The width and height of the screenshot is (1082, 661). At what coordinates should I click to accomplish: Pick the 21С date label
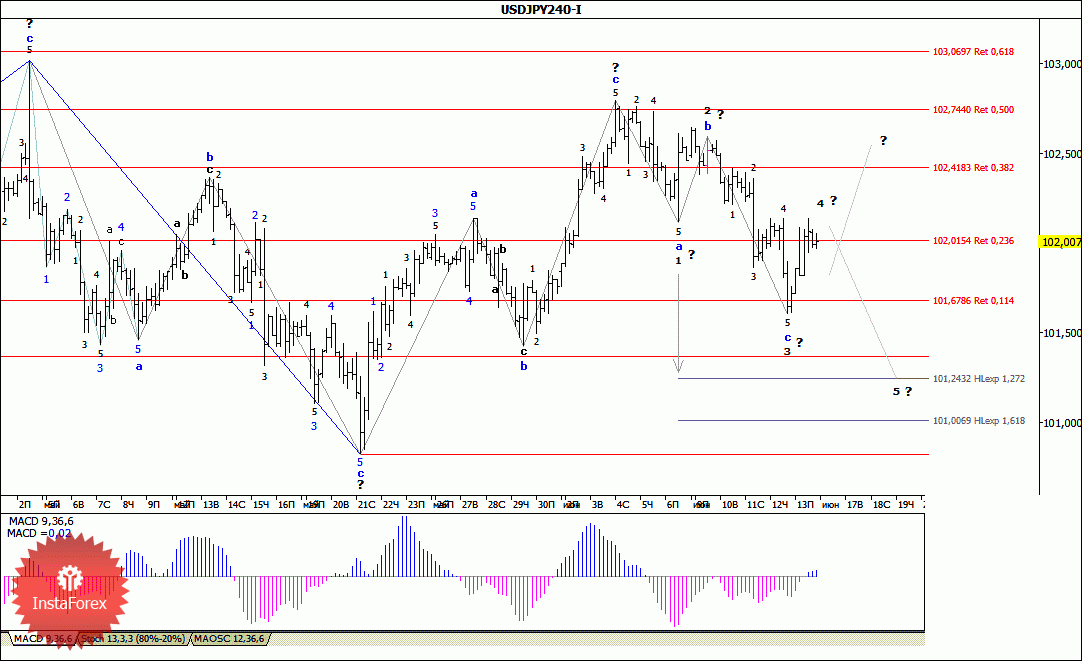click(366, 505)
